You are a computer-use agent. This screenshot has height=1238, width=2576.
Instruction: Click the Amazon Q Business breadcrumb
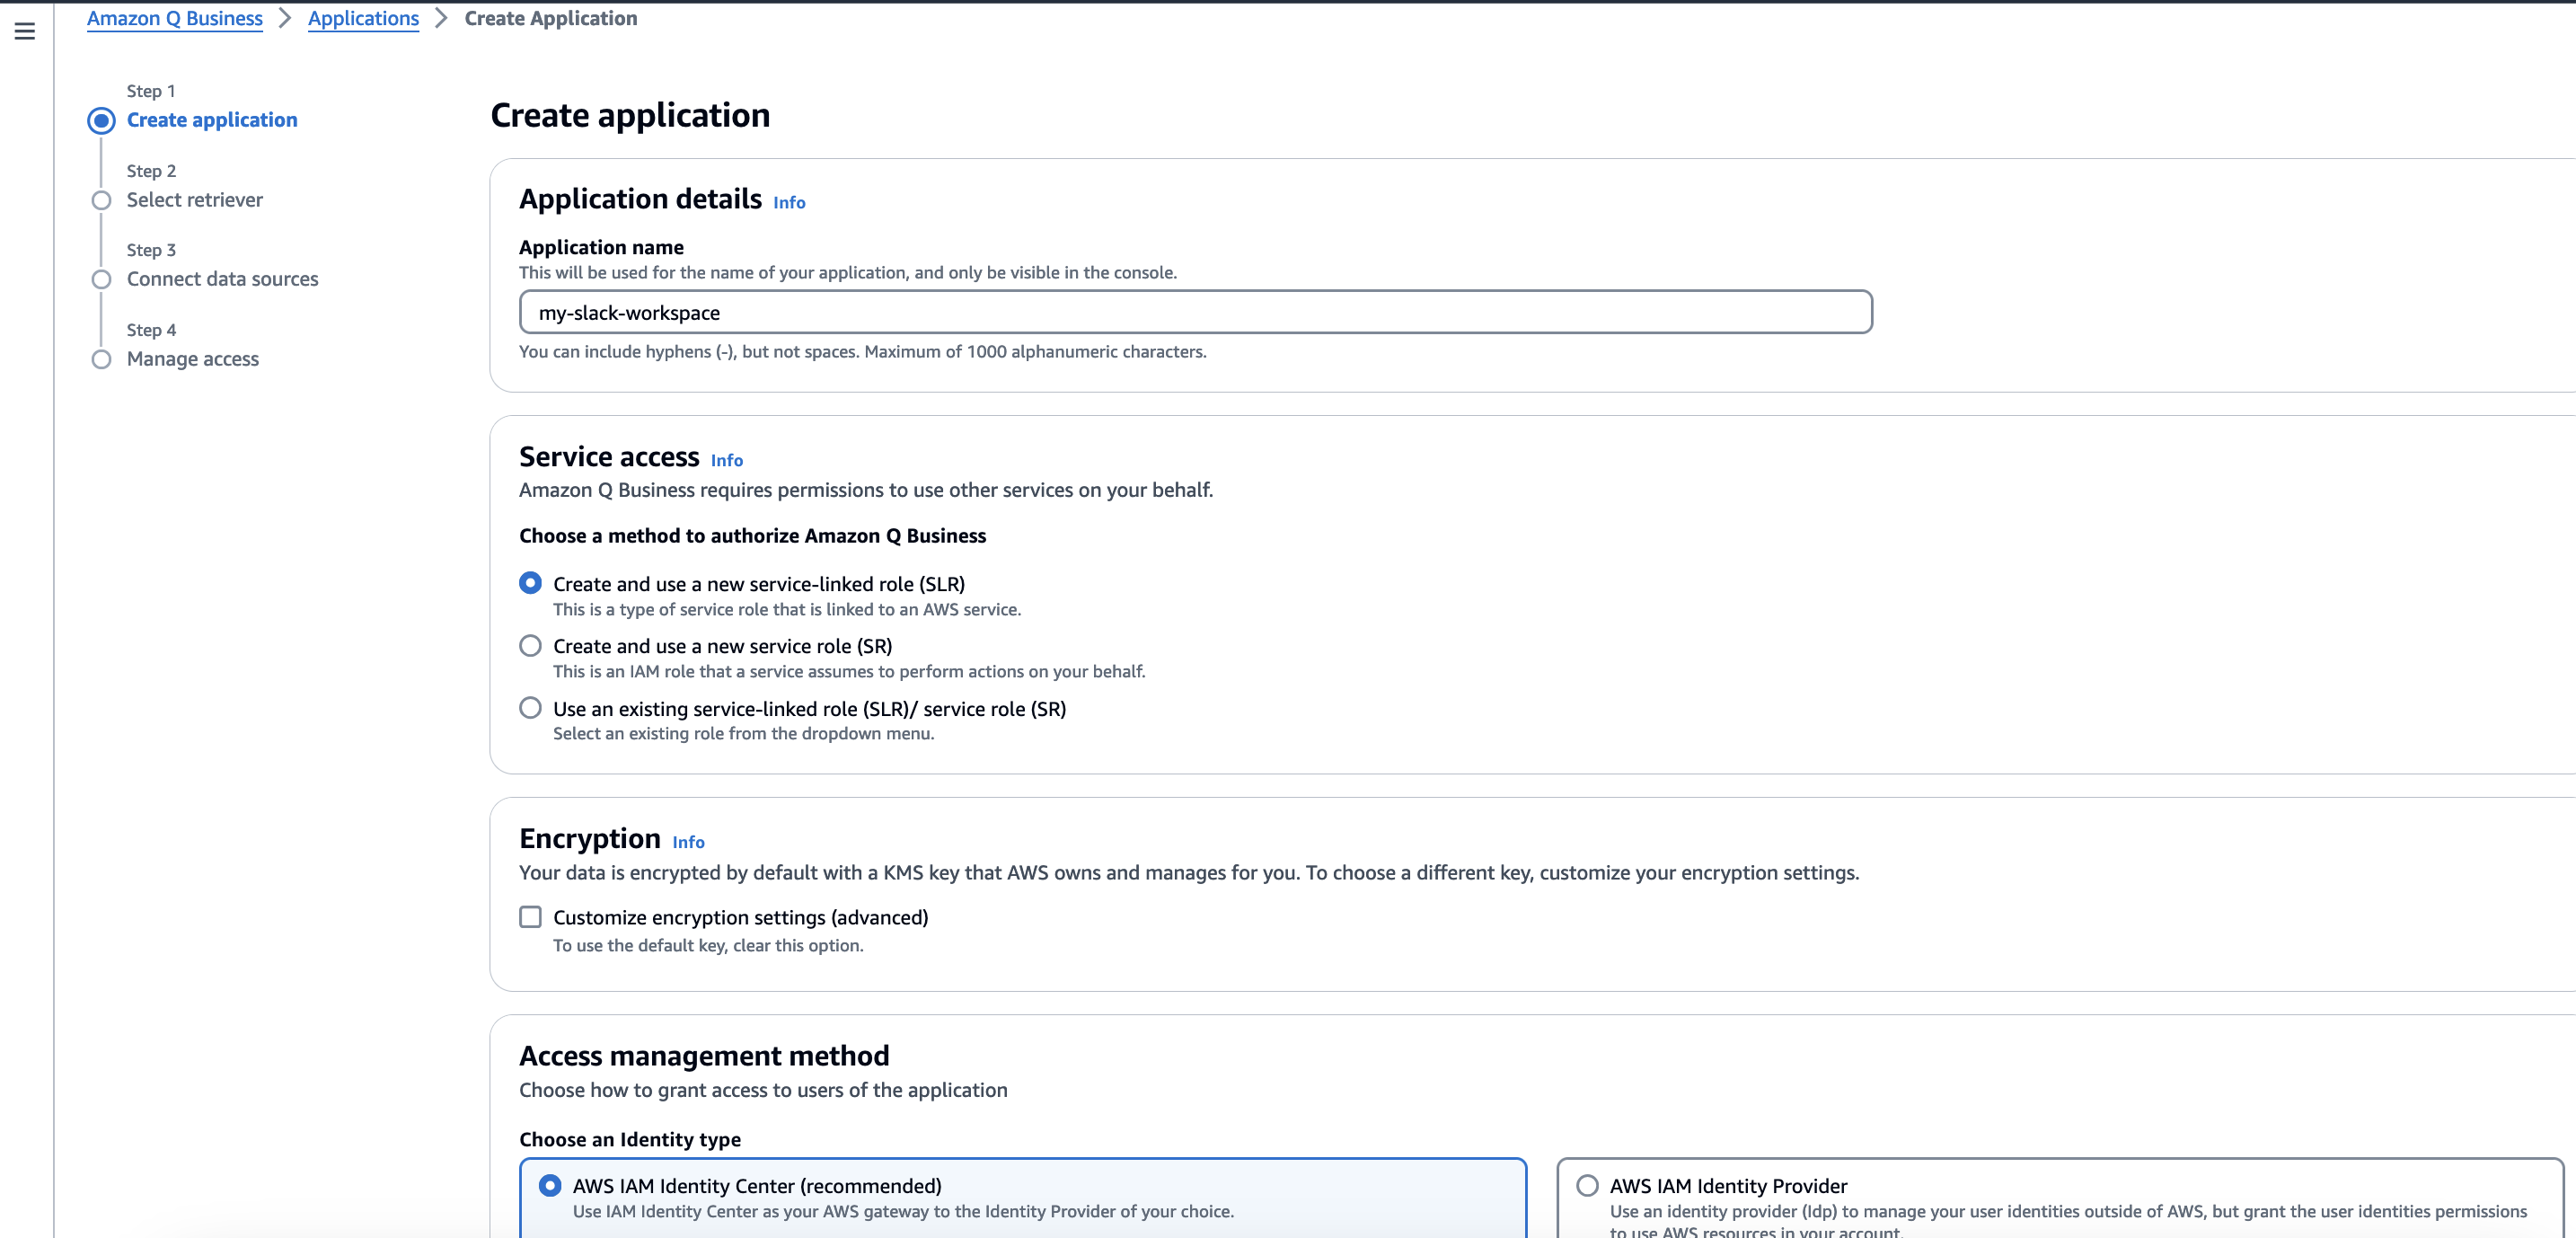point(174,18)
